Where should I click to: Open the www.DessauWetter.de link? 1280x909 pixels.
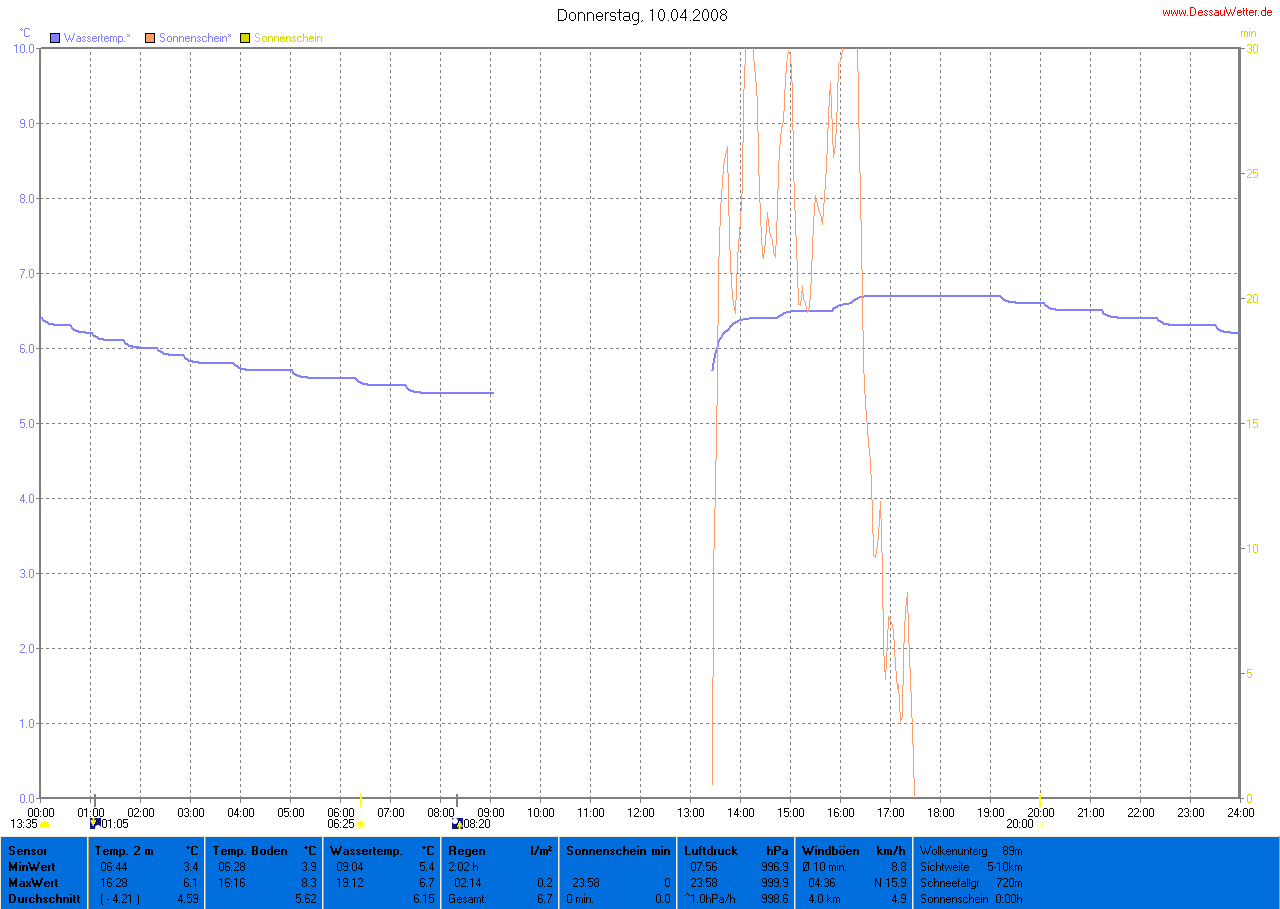[1217, 12]
